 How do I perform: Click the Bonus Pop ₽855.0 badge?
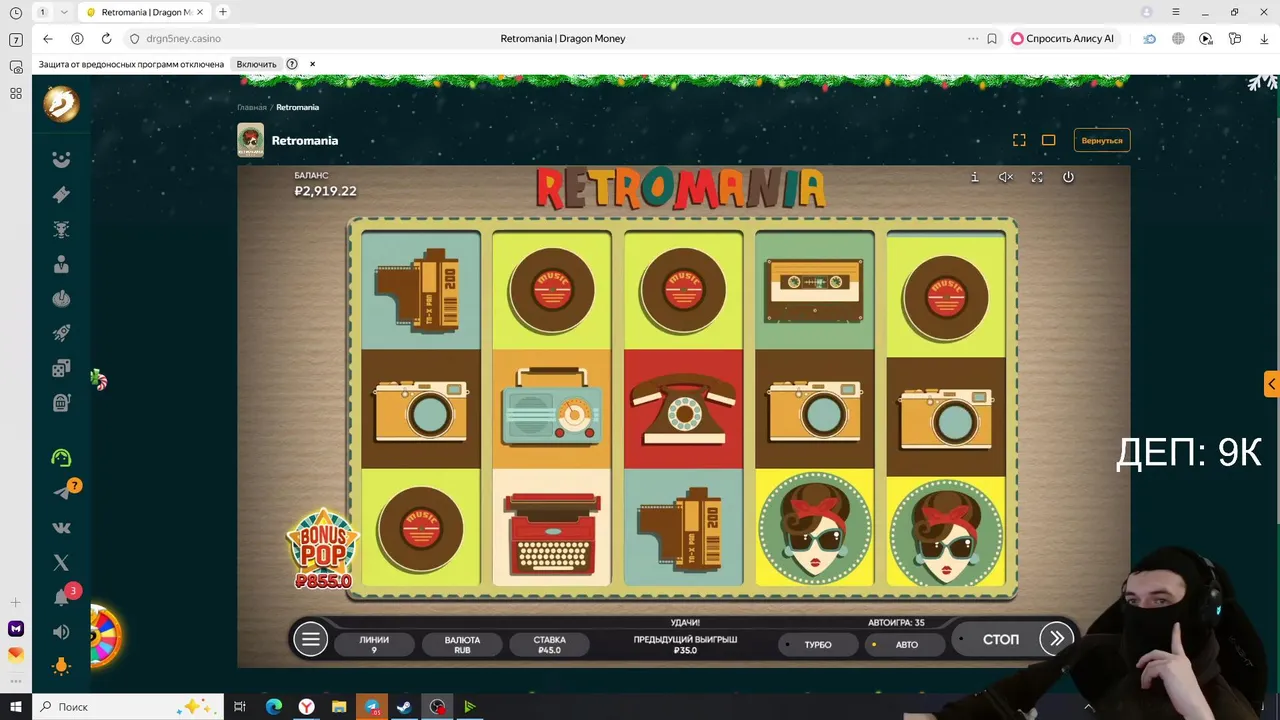322,549
